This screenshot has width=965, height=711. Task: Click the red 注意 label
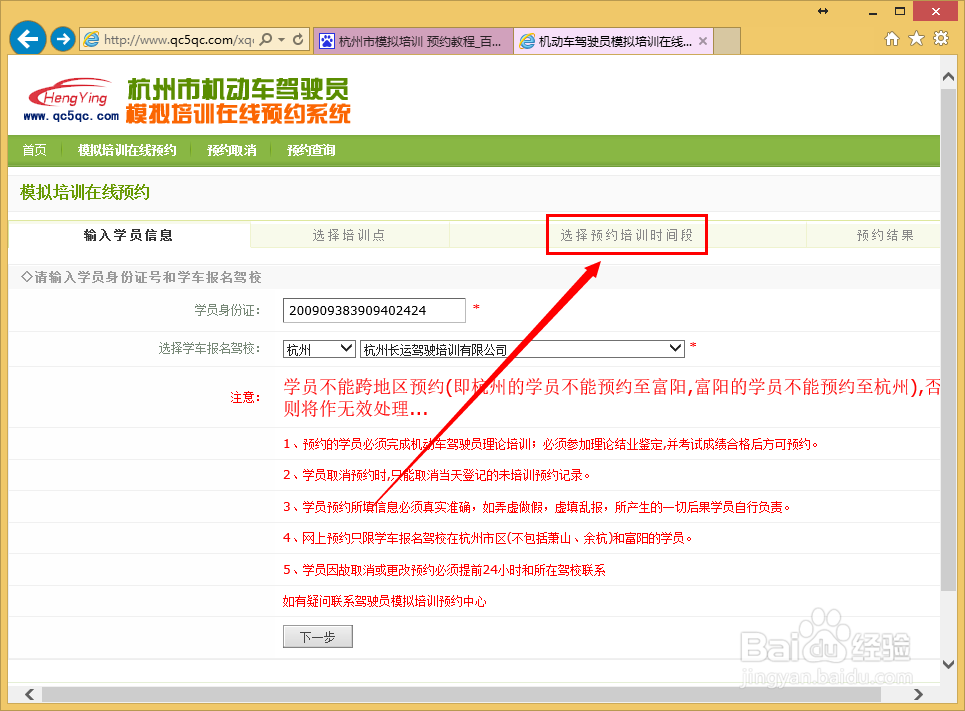245,398
